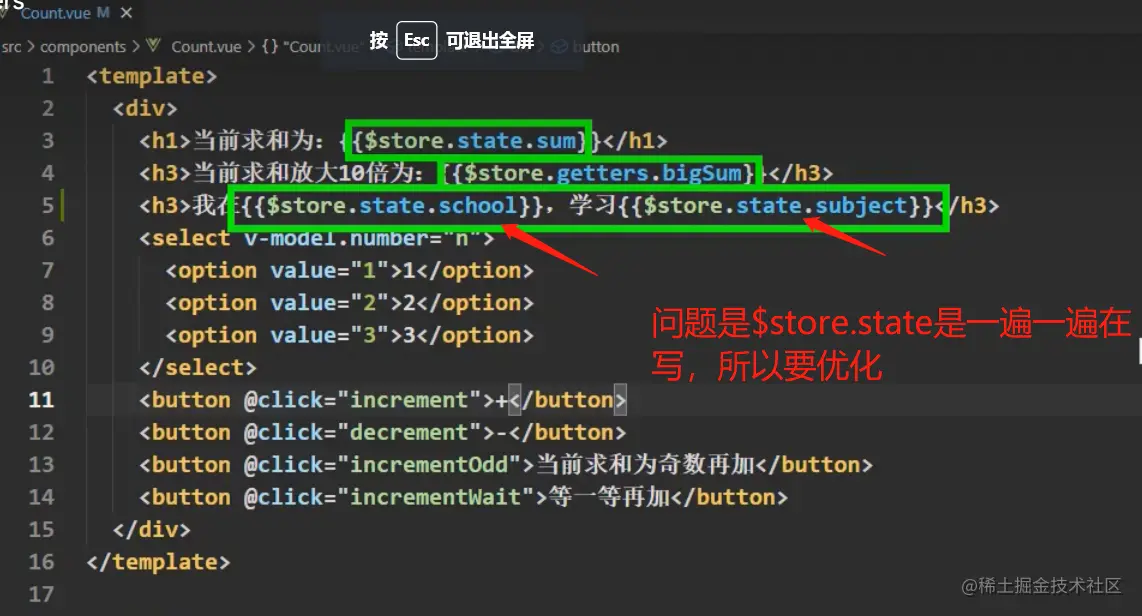Click text 当前求和为 on line 3
This screenshot has height=616, width=1142.
pos(253,141)
